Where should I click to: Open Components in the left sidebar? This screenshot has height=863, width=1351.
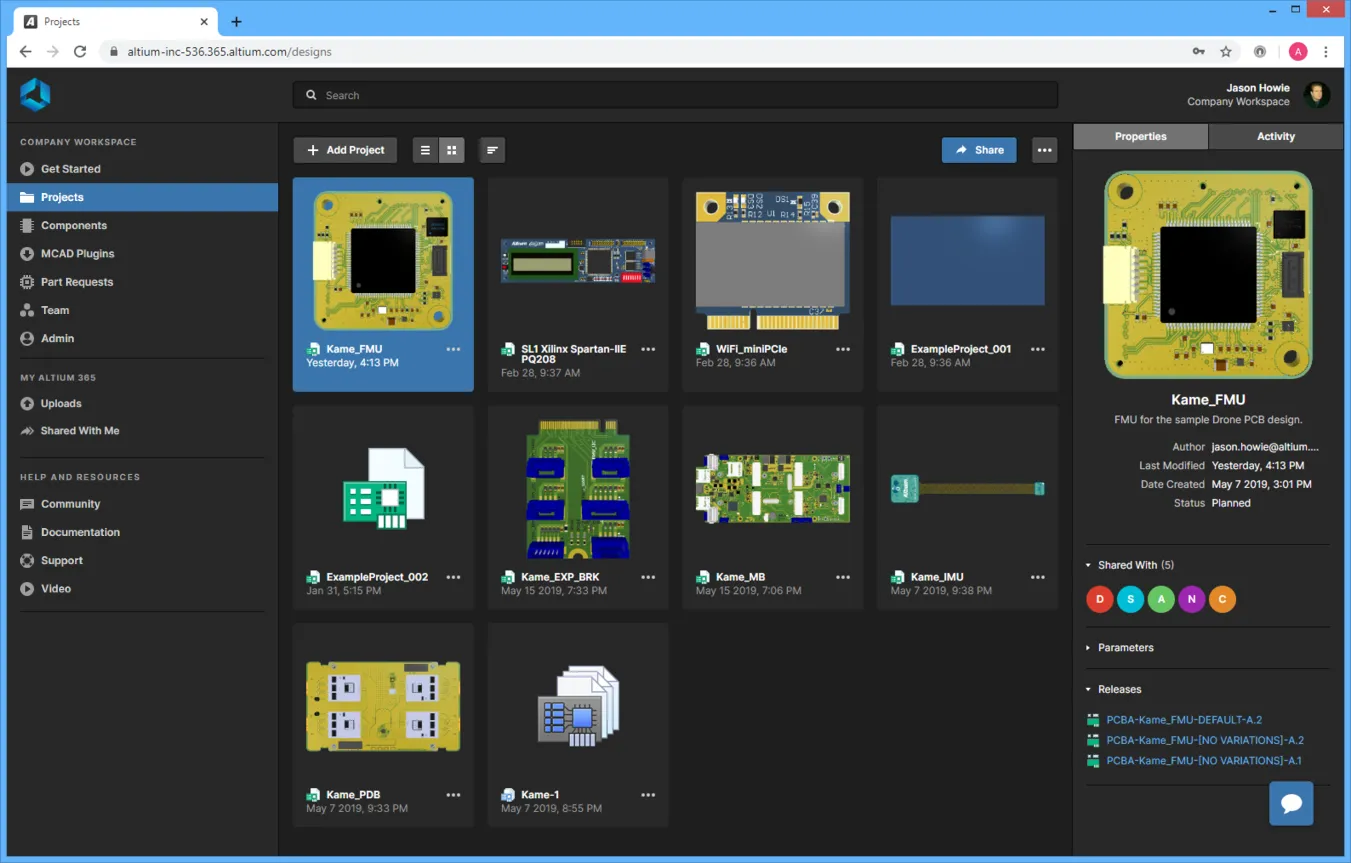(x=73, y=226)
